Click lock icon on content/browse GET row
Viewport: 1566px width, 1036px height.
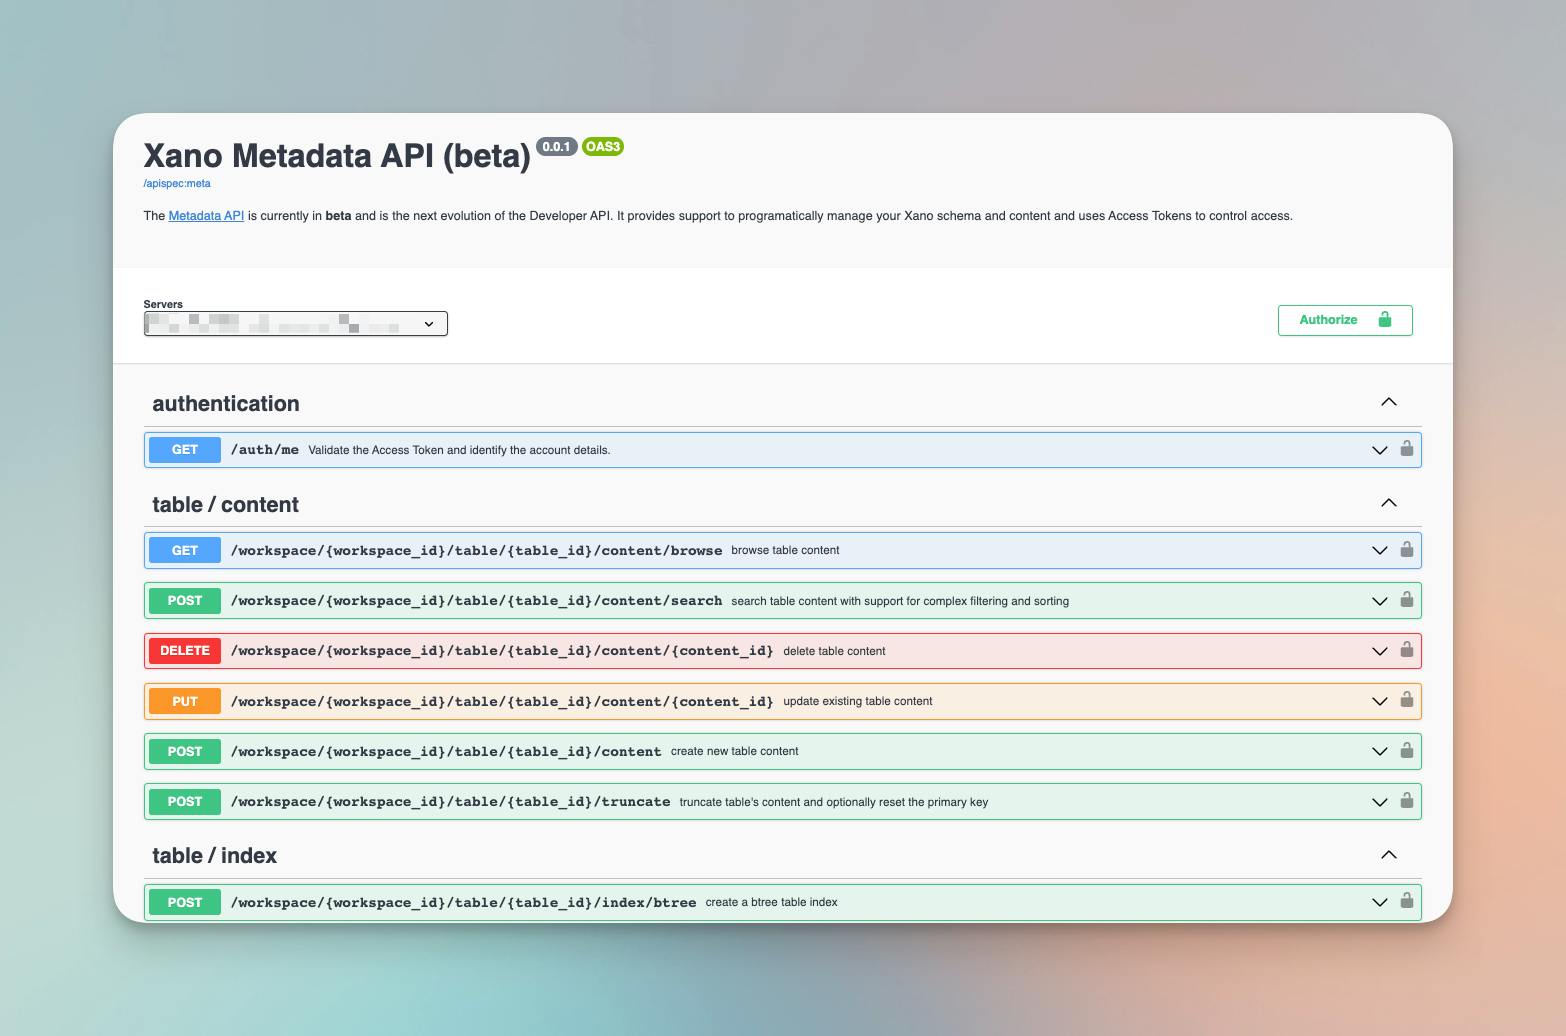coord(1406,549)
